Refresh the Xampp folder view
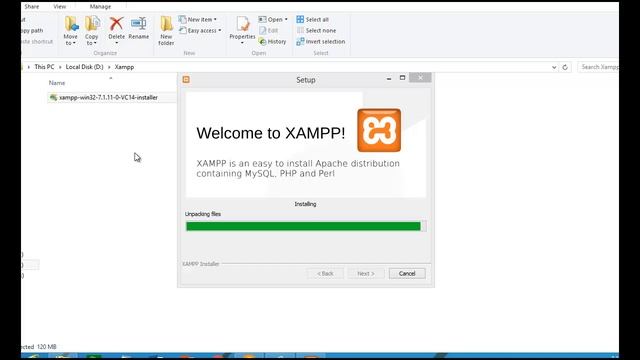 click(x=565, y=67)
